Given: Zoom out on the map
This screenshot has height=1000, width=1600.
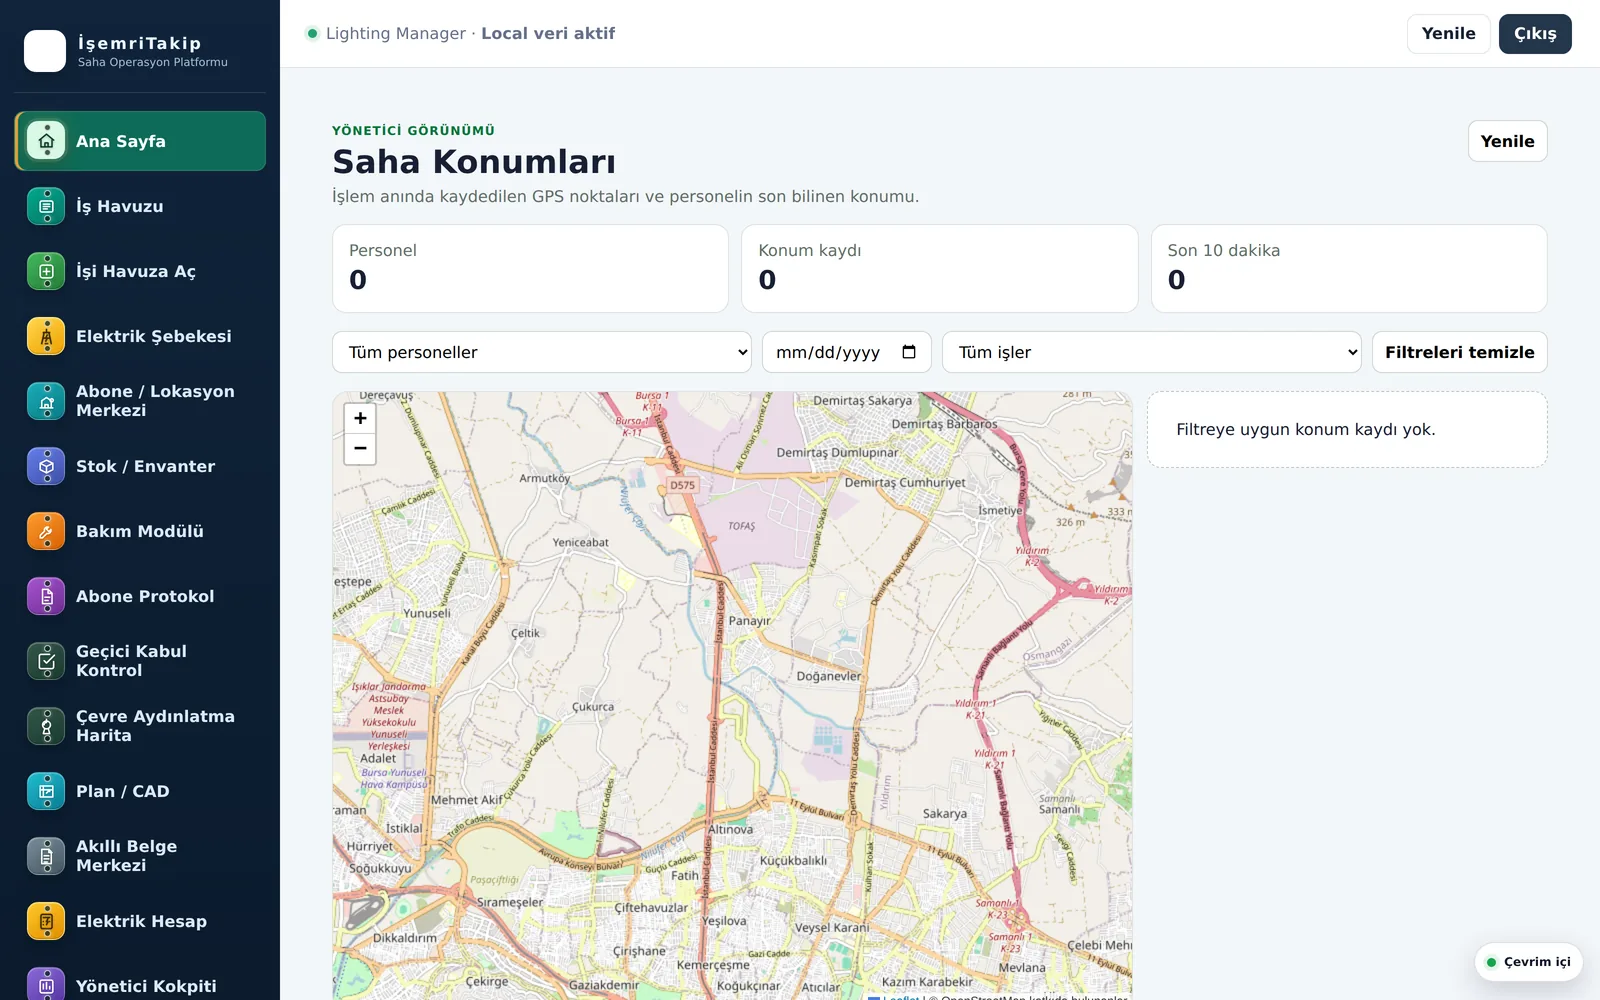Looking at the screenshot, I should pos(360,449).
